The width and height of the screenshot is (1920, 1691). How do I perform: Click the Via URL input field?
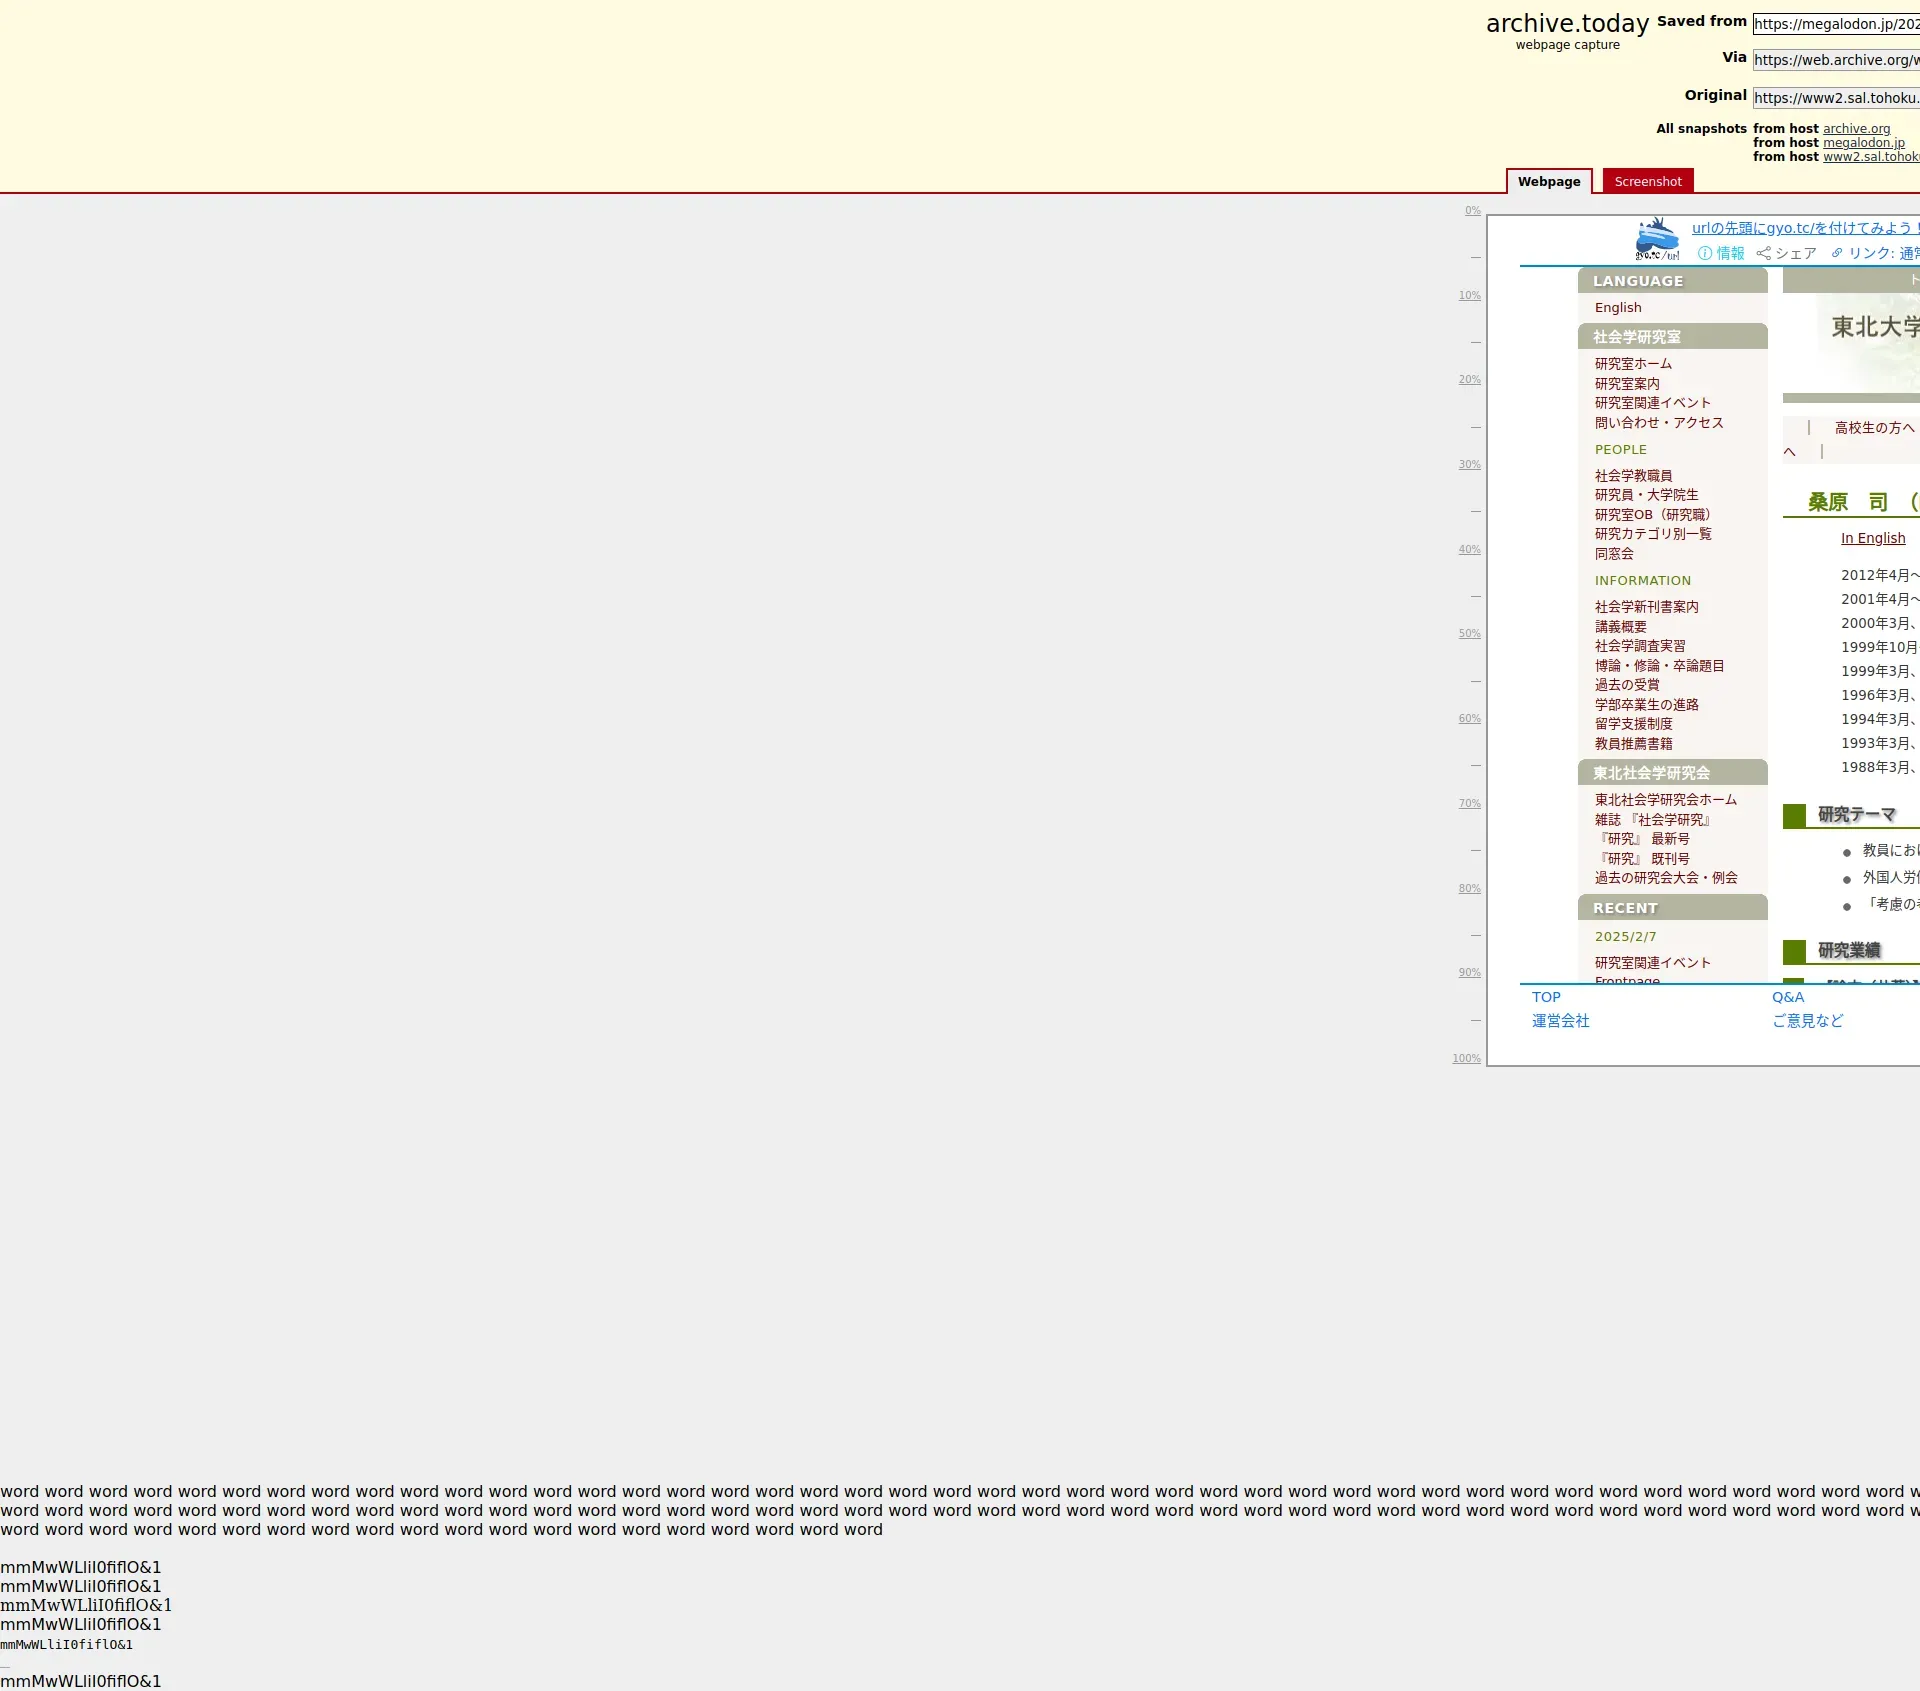(x=1836, y=60)
